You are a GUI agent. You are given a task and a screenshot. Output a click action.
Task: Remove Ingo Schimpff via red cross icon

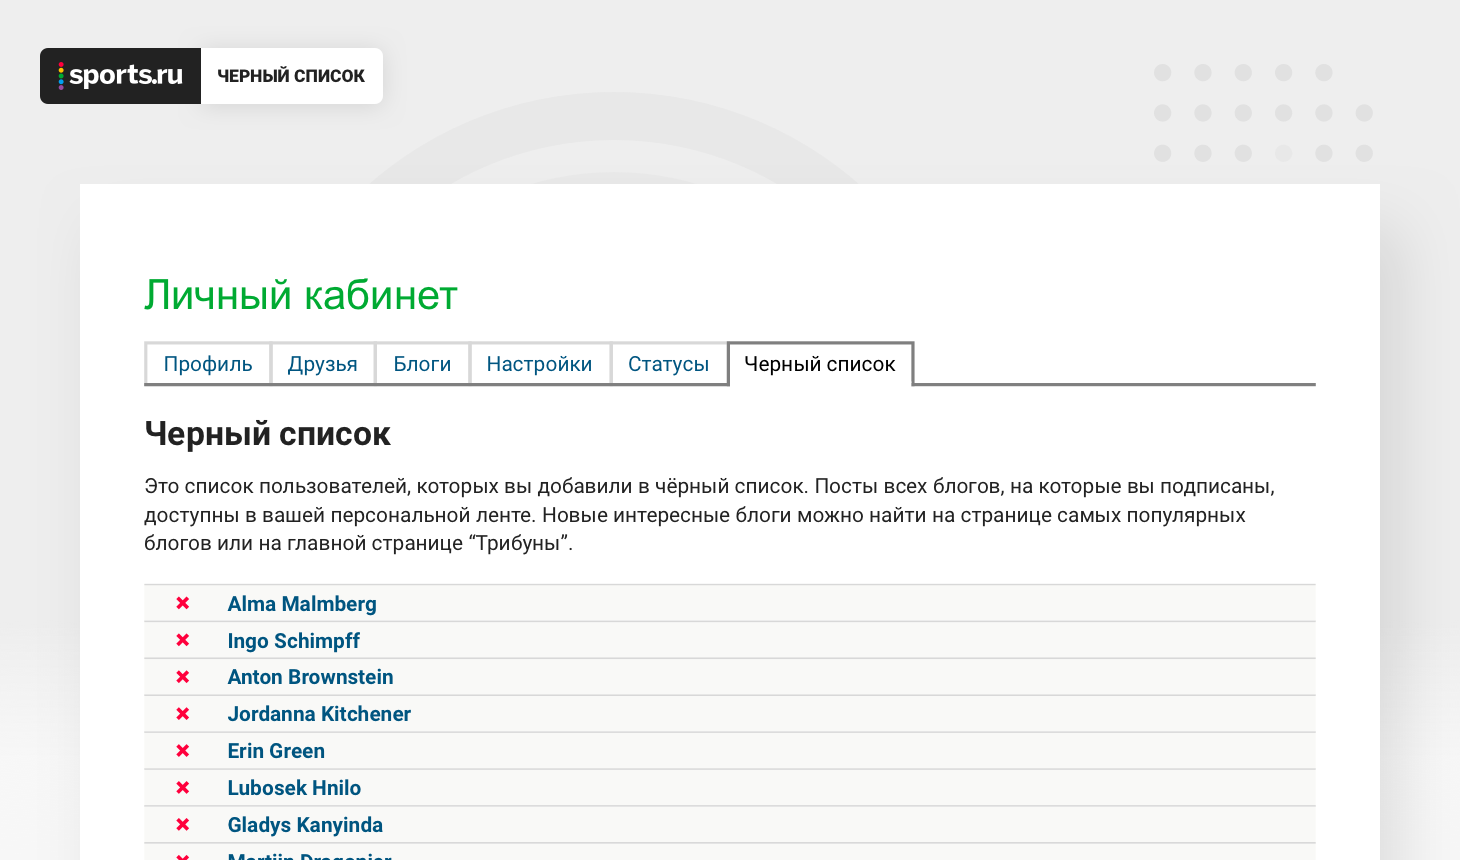coord(183,640)
